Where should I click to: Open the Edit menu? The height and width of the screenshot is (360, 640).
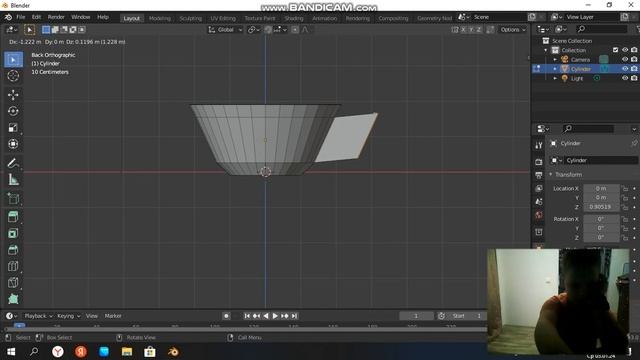point(36,17)
